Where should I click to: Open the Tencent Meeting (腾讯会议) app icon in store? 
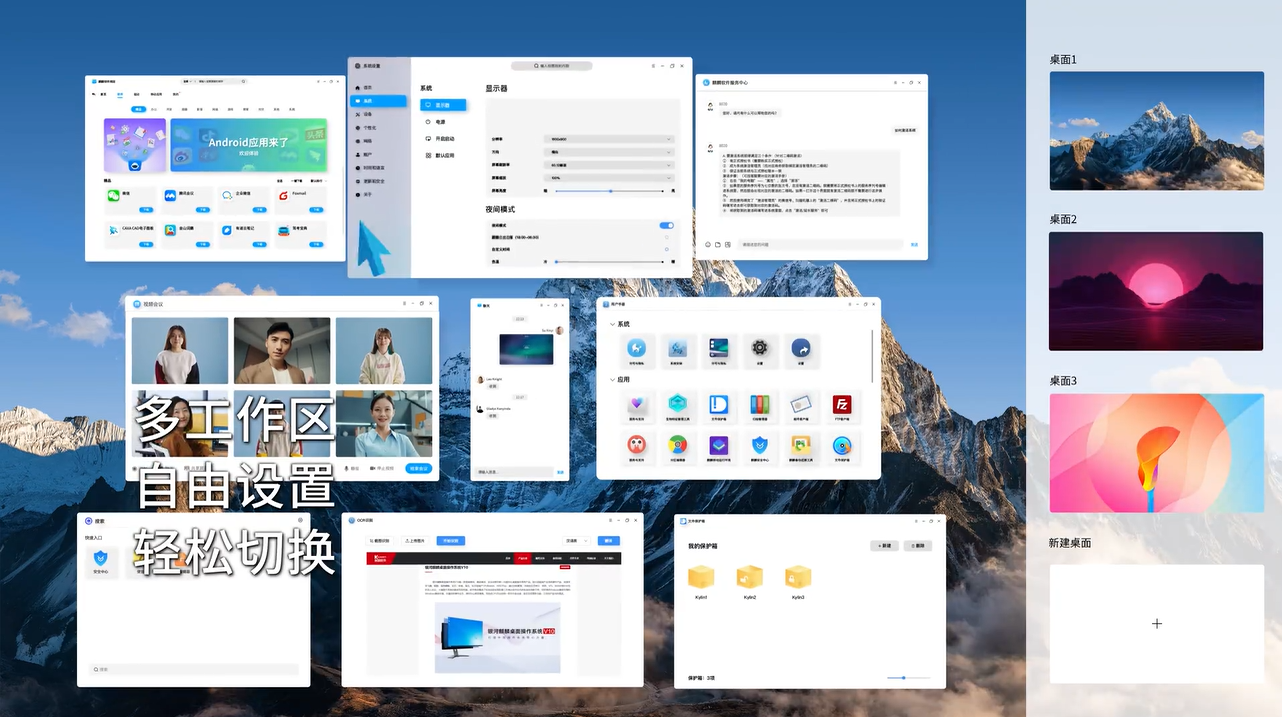coord(171,195)
